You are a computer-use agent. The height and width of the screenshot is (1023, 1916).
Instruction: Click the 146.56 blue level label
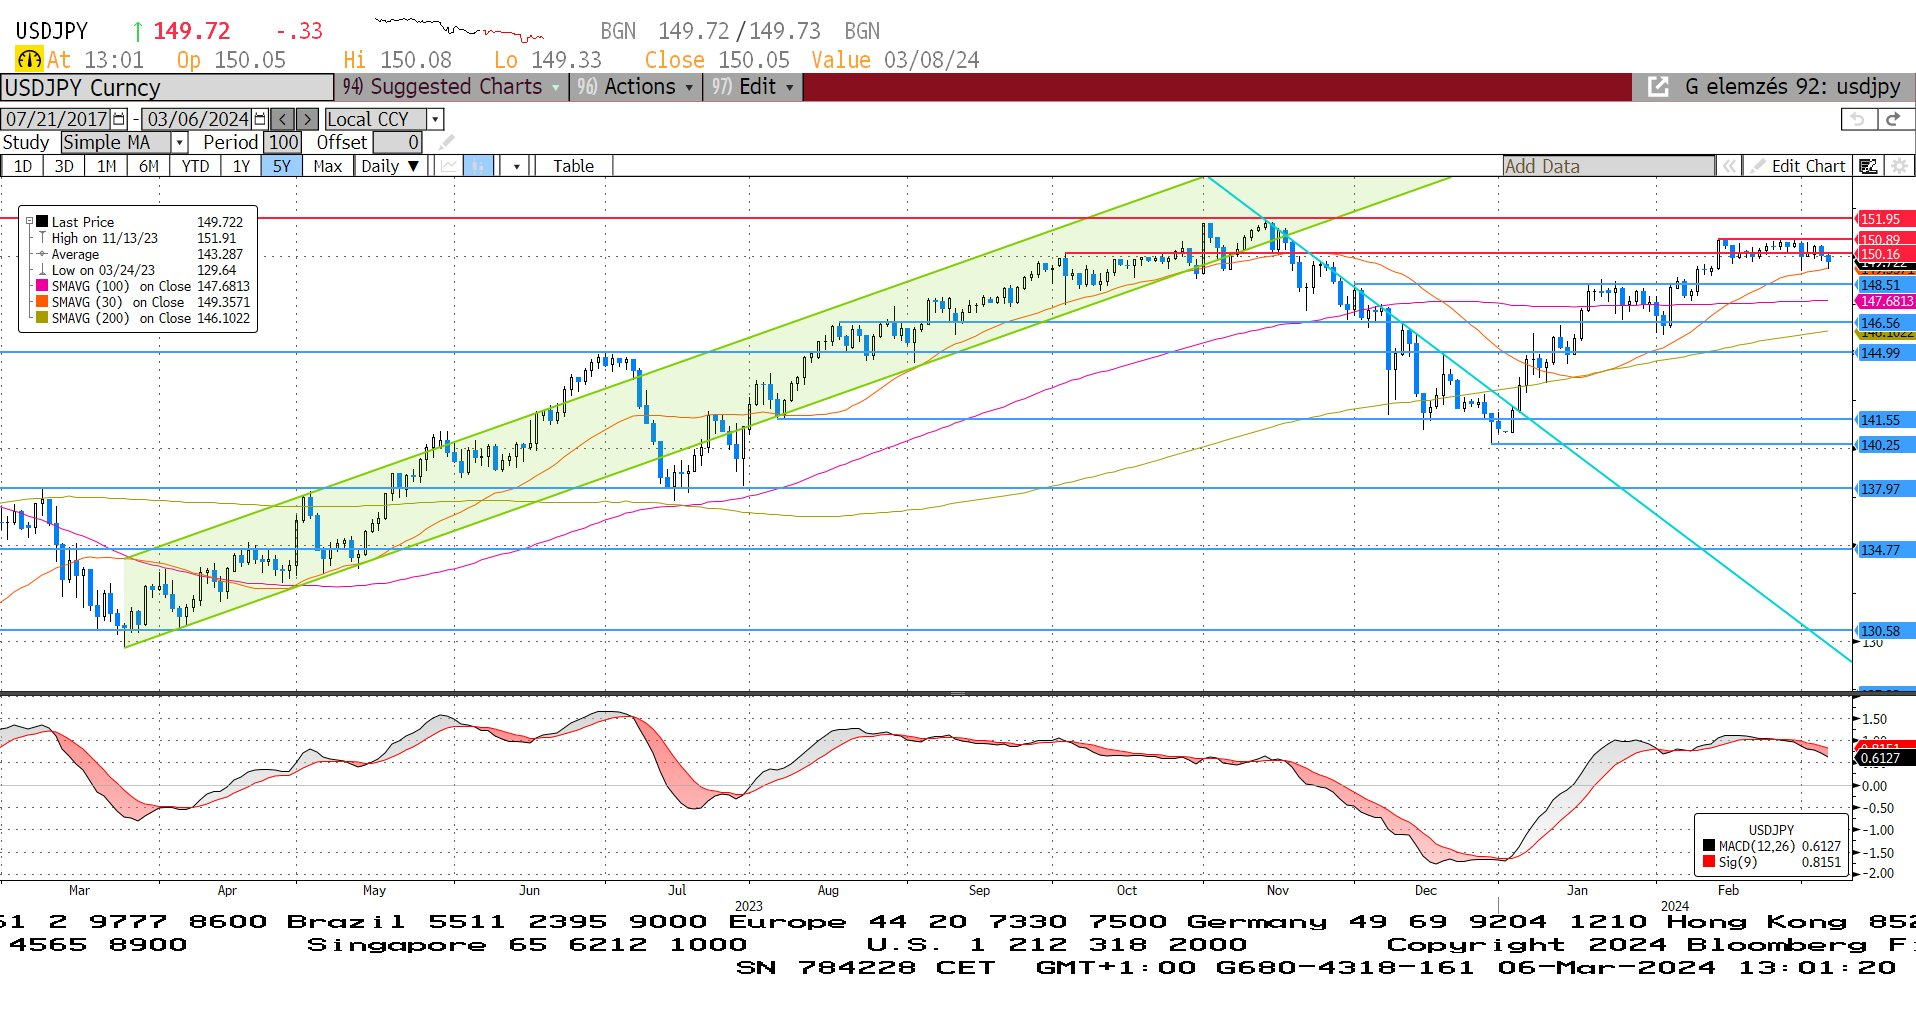coord(1884,323)
